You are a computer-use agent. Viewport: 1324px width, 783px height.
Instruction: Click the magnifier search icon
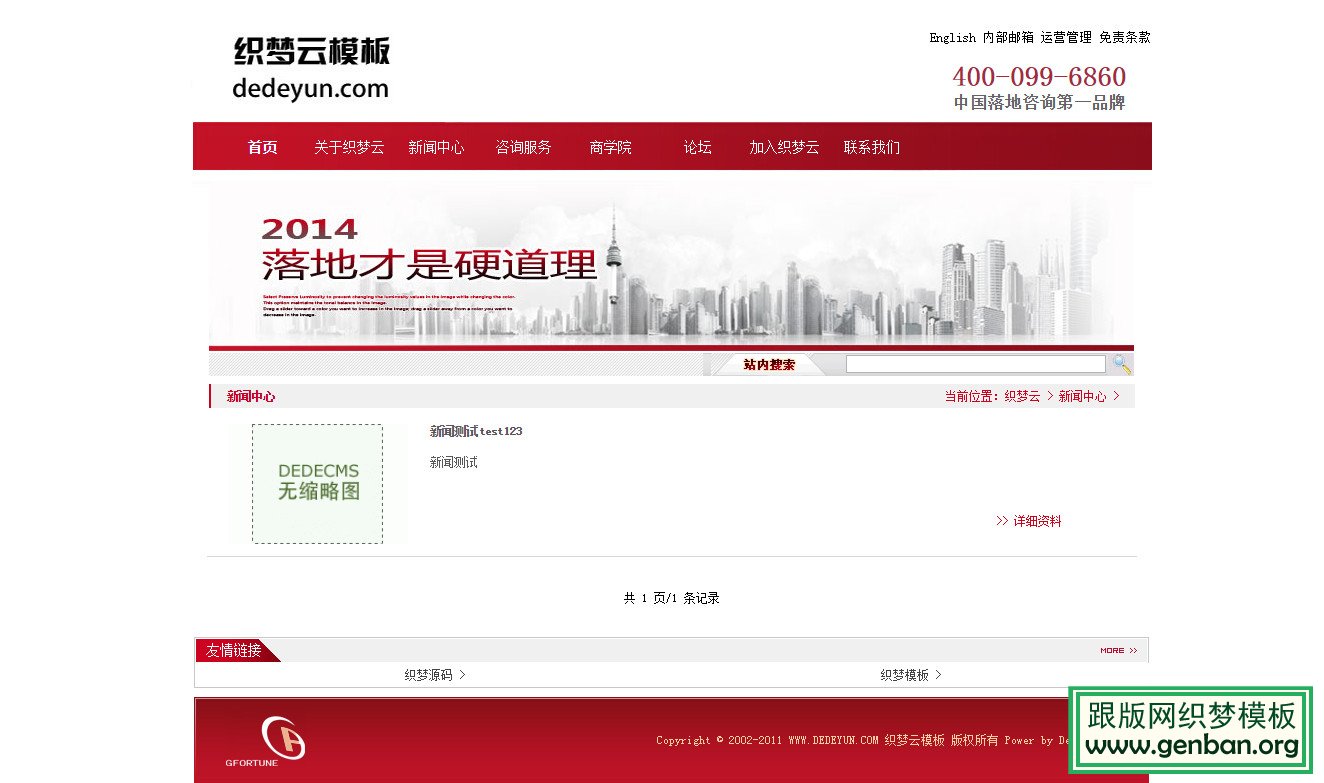click(1121, 363)
